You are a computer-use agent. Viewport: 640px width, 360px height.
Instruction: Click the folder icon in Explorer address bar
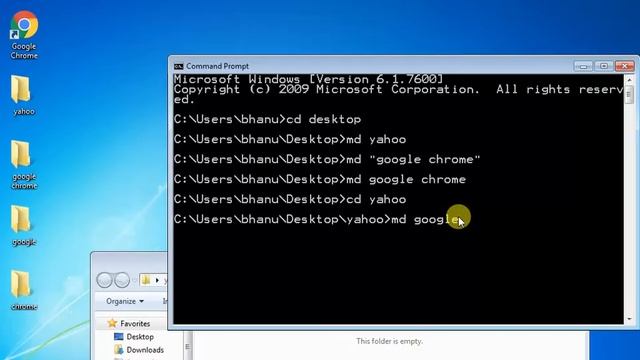[x=146, y=280]
